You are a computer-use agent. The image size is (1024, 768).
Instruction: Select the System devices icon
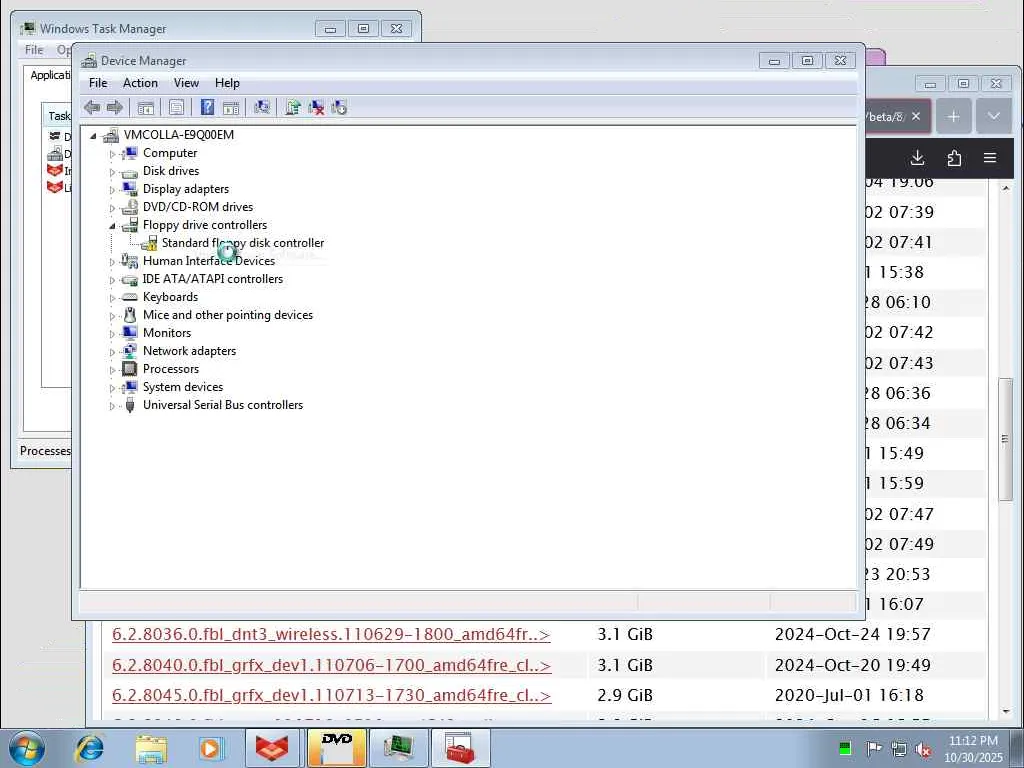[x=130, y=387]
